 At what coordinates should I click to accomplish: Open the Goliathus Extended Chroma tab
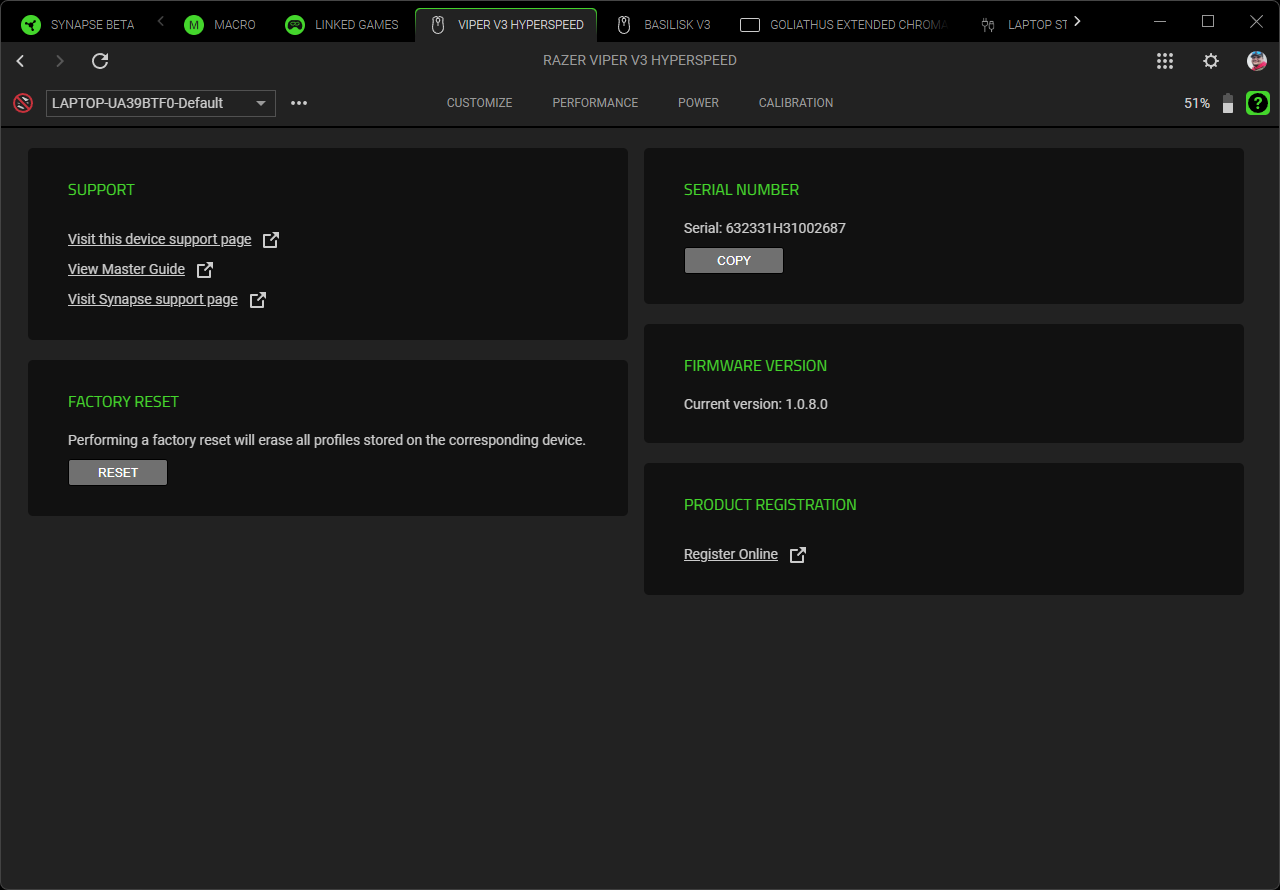coord(843,24)
